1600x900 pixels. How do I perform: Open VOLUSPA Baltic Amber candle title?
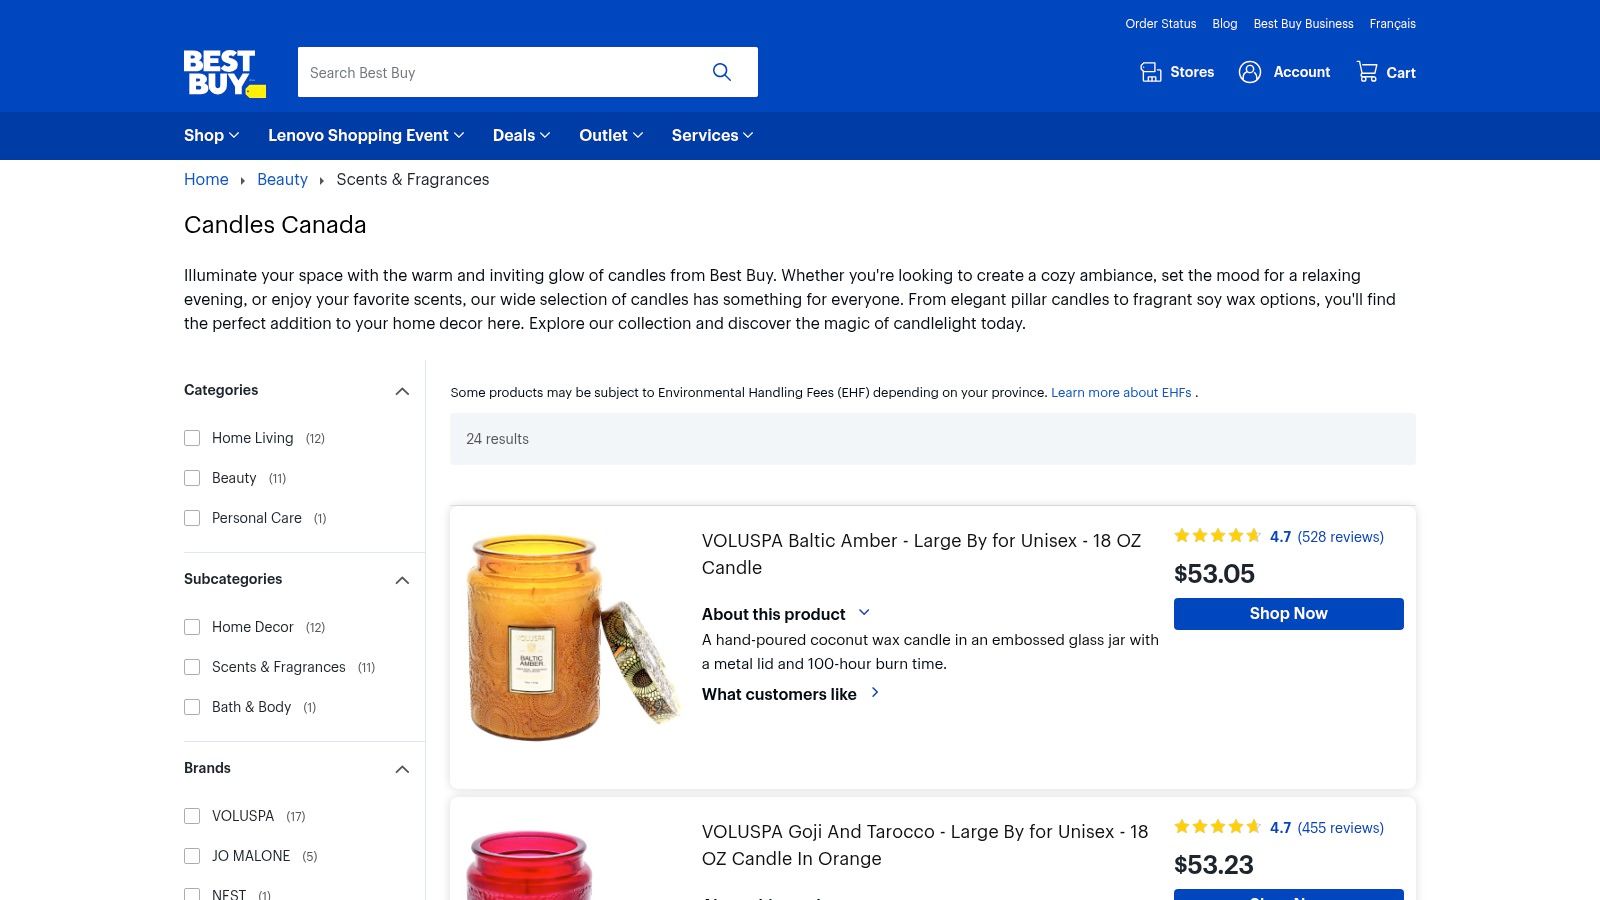point(921,554)
